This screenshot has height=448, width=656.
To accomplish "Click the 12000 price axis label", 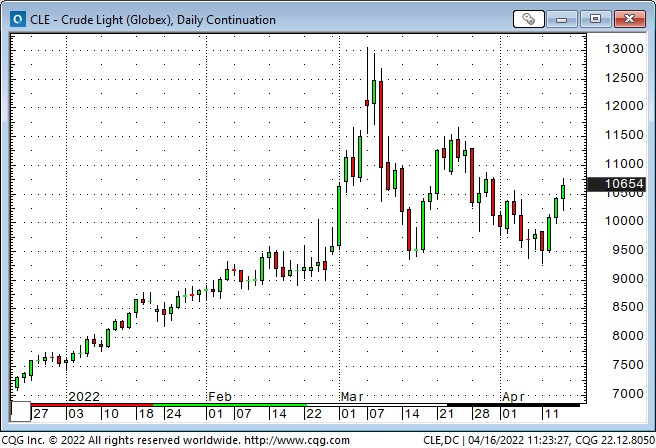I will coord(624,106).
